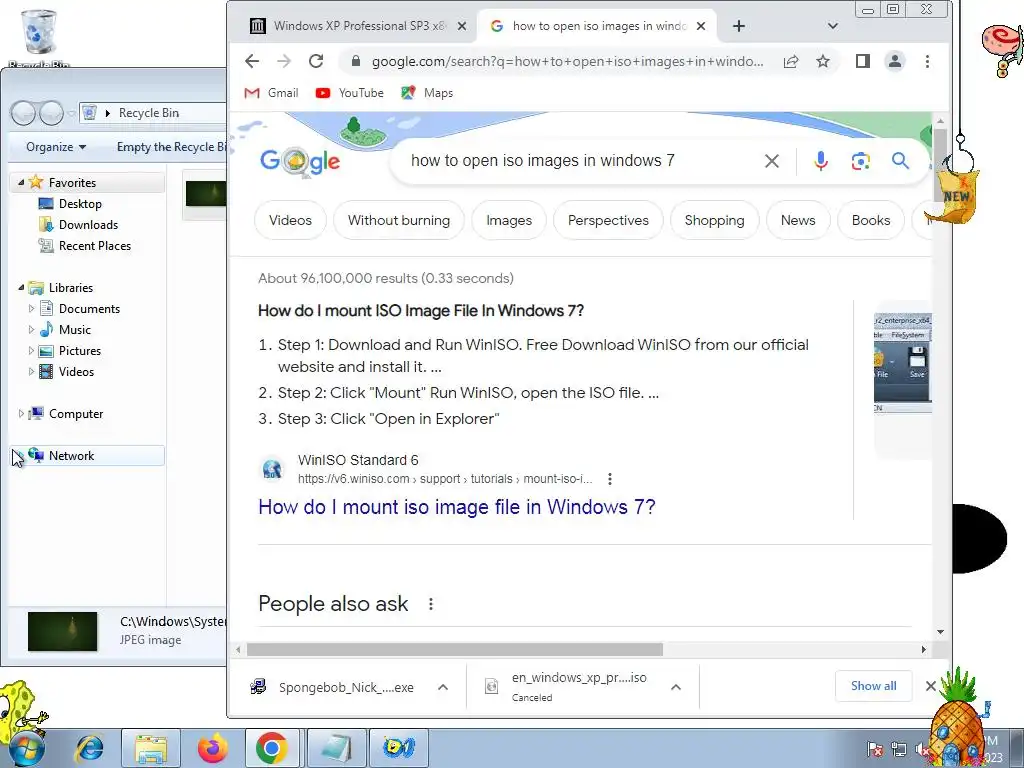
Task: Search by image with camera icon
Action: click(861, 161)
